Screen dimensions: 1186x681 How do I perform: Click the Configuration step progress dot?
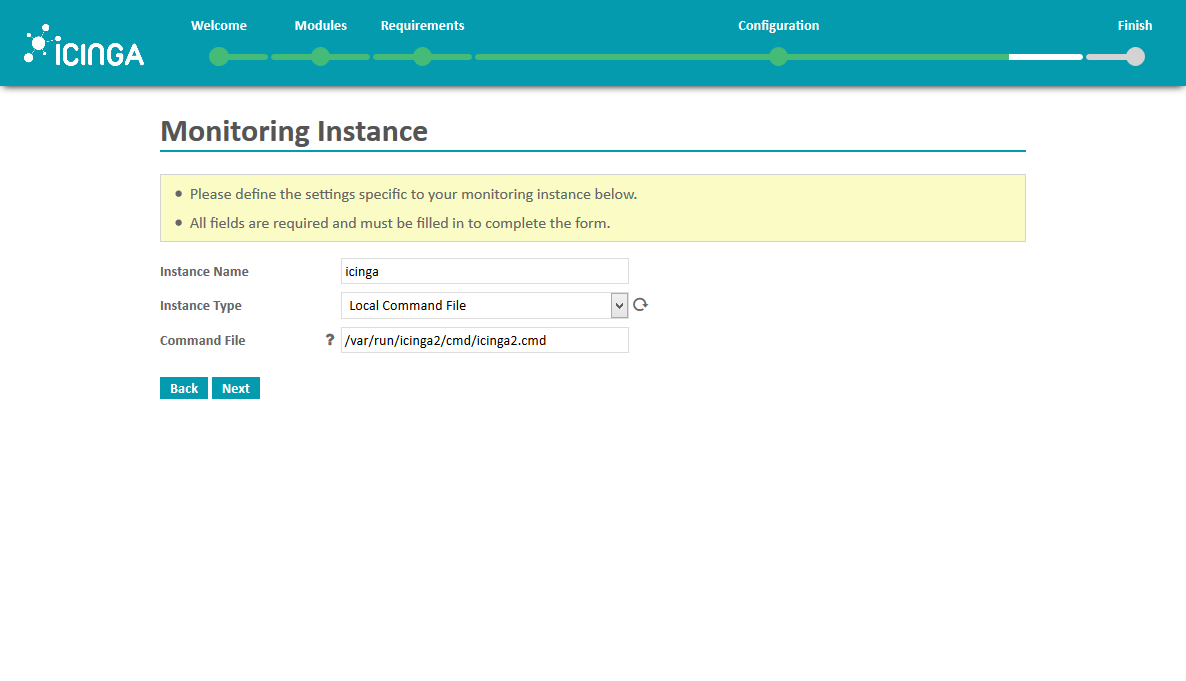(778, 57)
